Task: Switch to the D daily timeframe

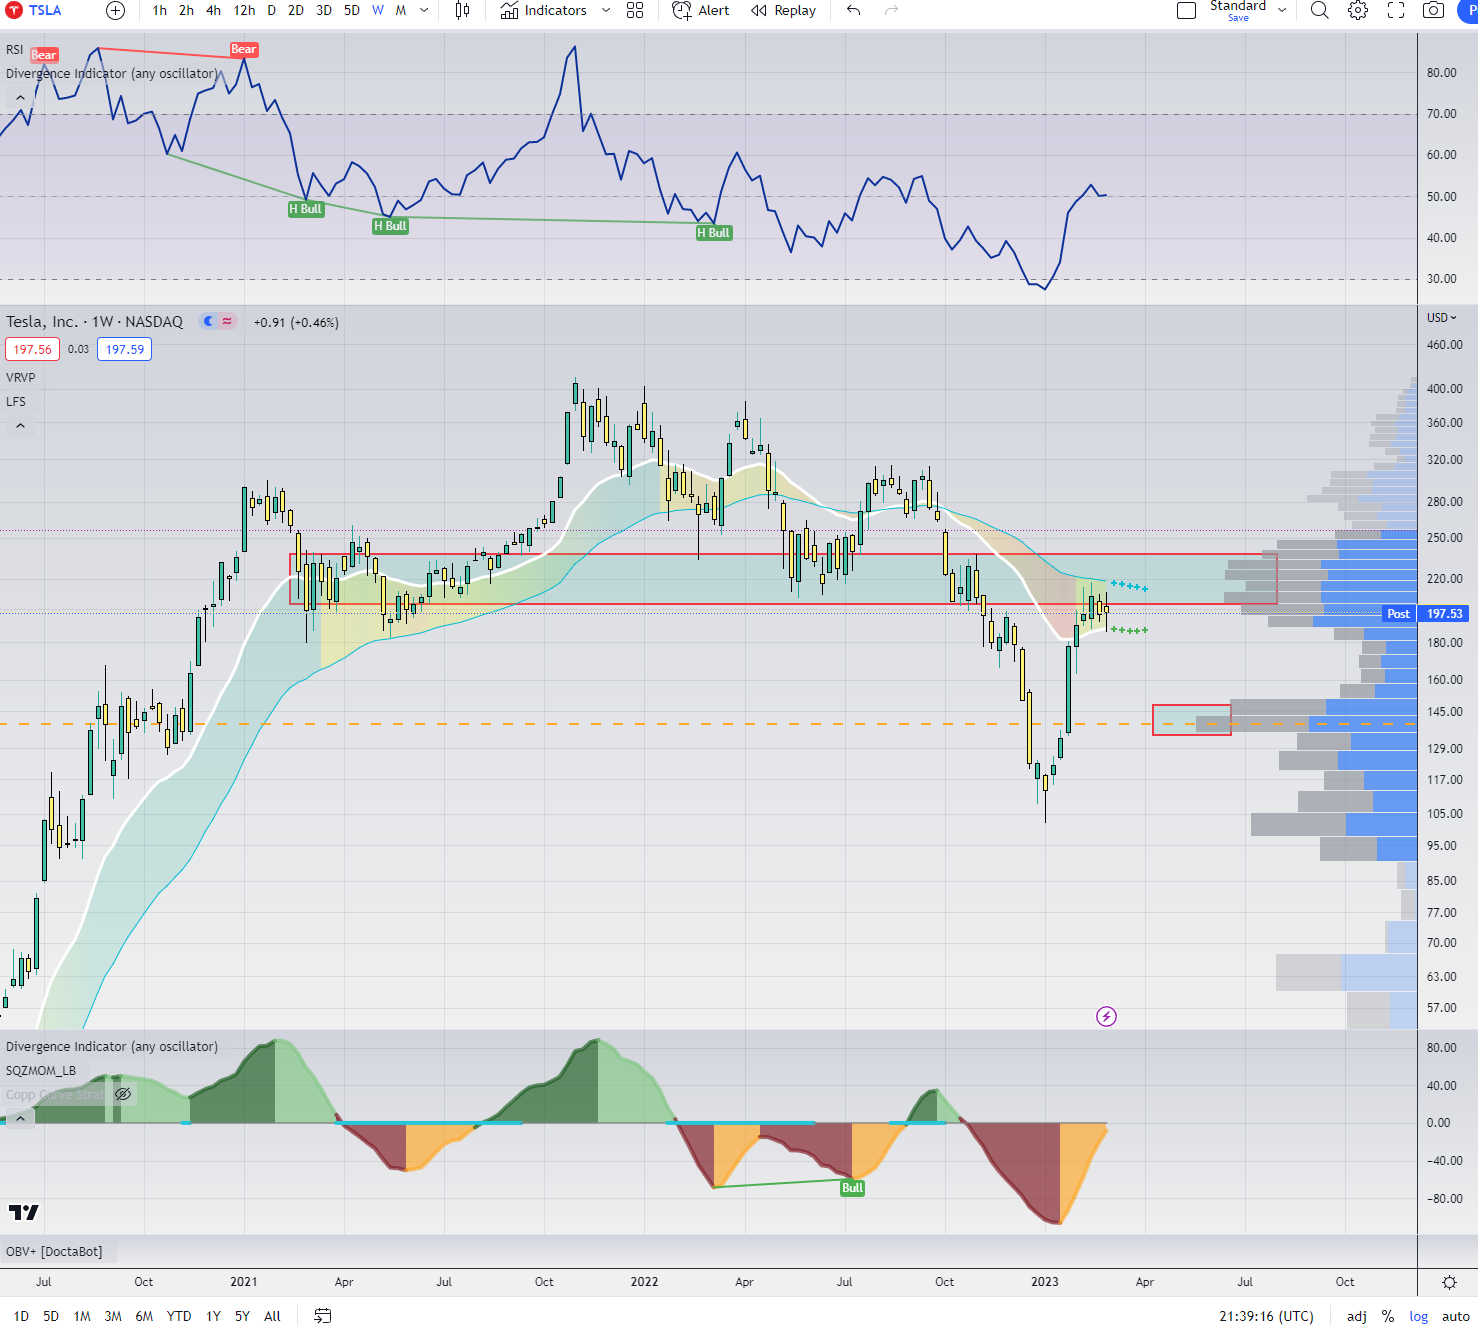Action: pyautogui.click(x=271, y=10)
